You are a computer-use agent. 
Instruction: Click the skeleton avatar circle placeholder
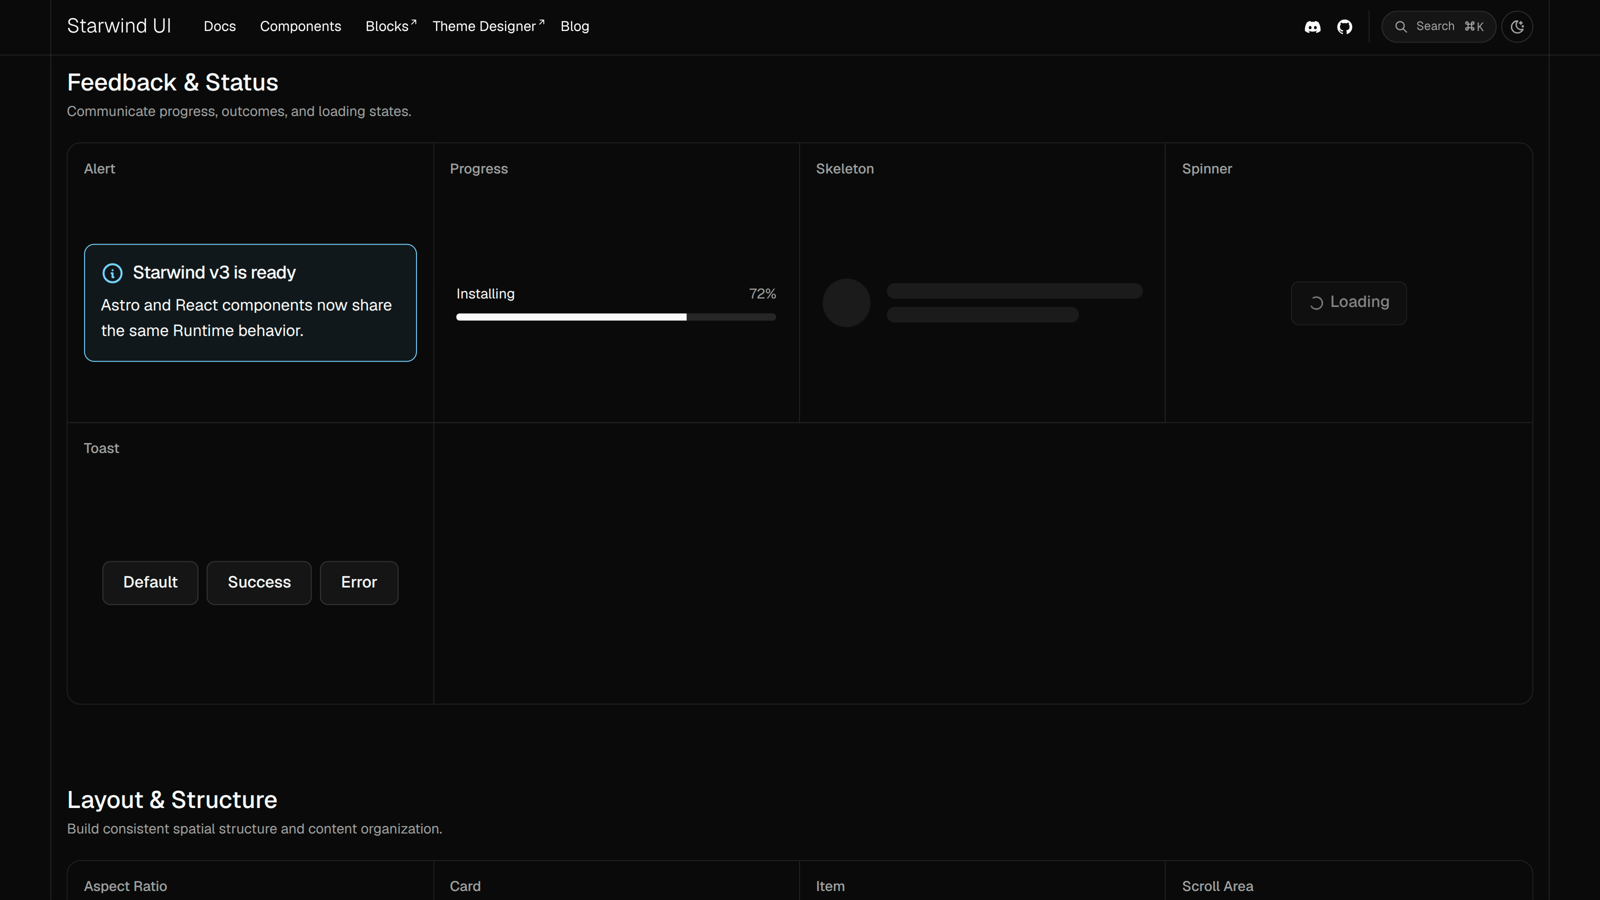tap(846, 303)
